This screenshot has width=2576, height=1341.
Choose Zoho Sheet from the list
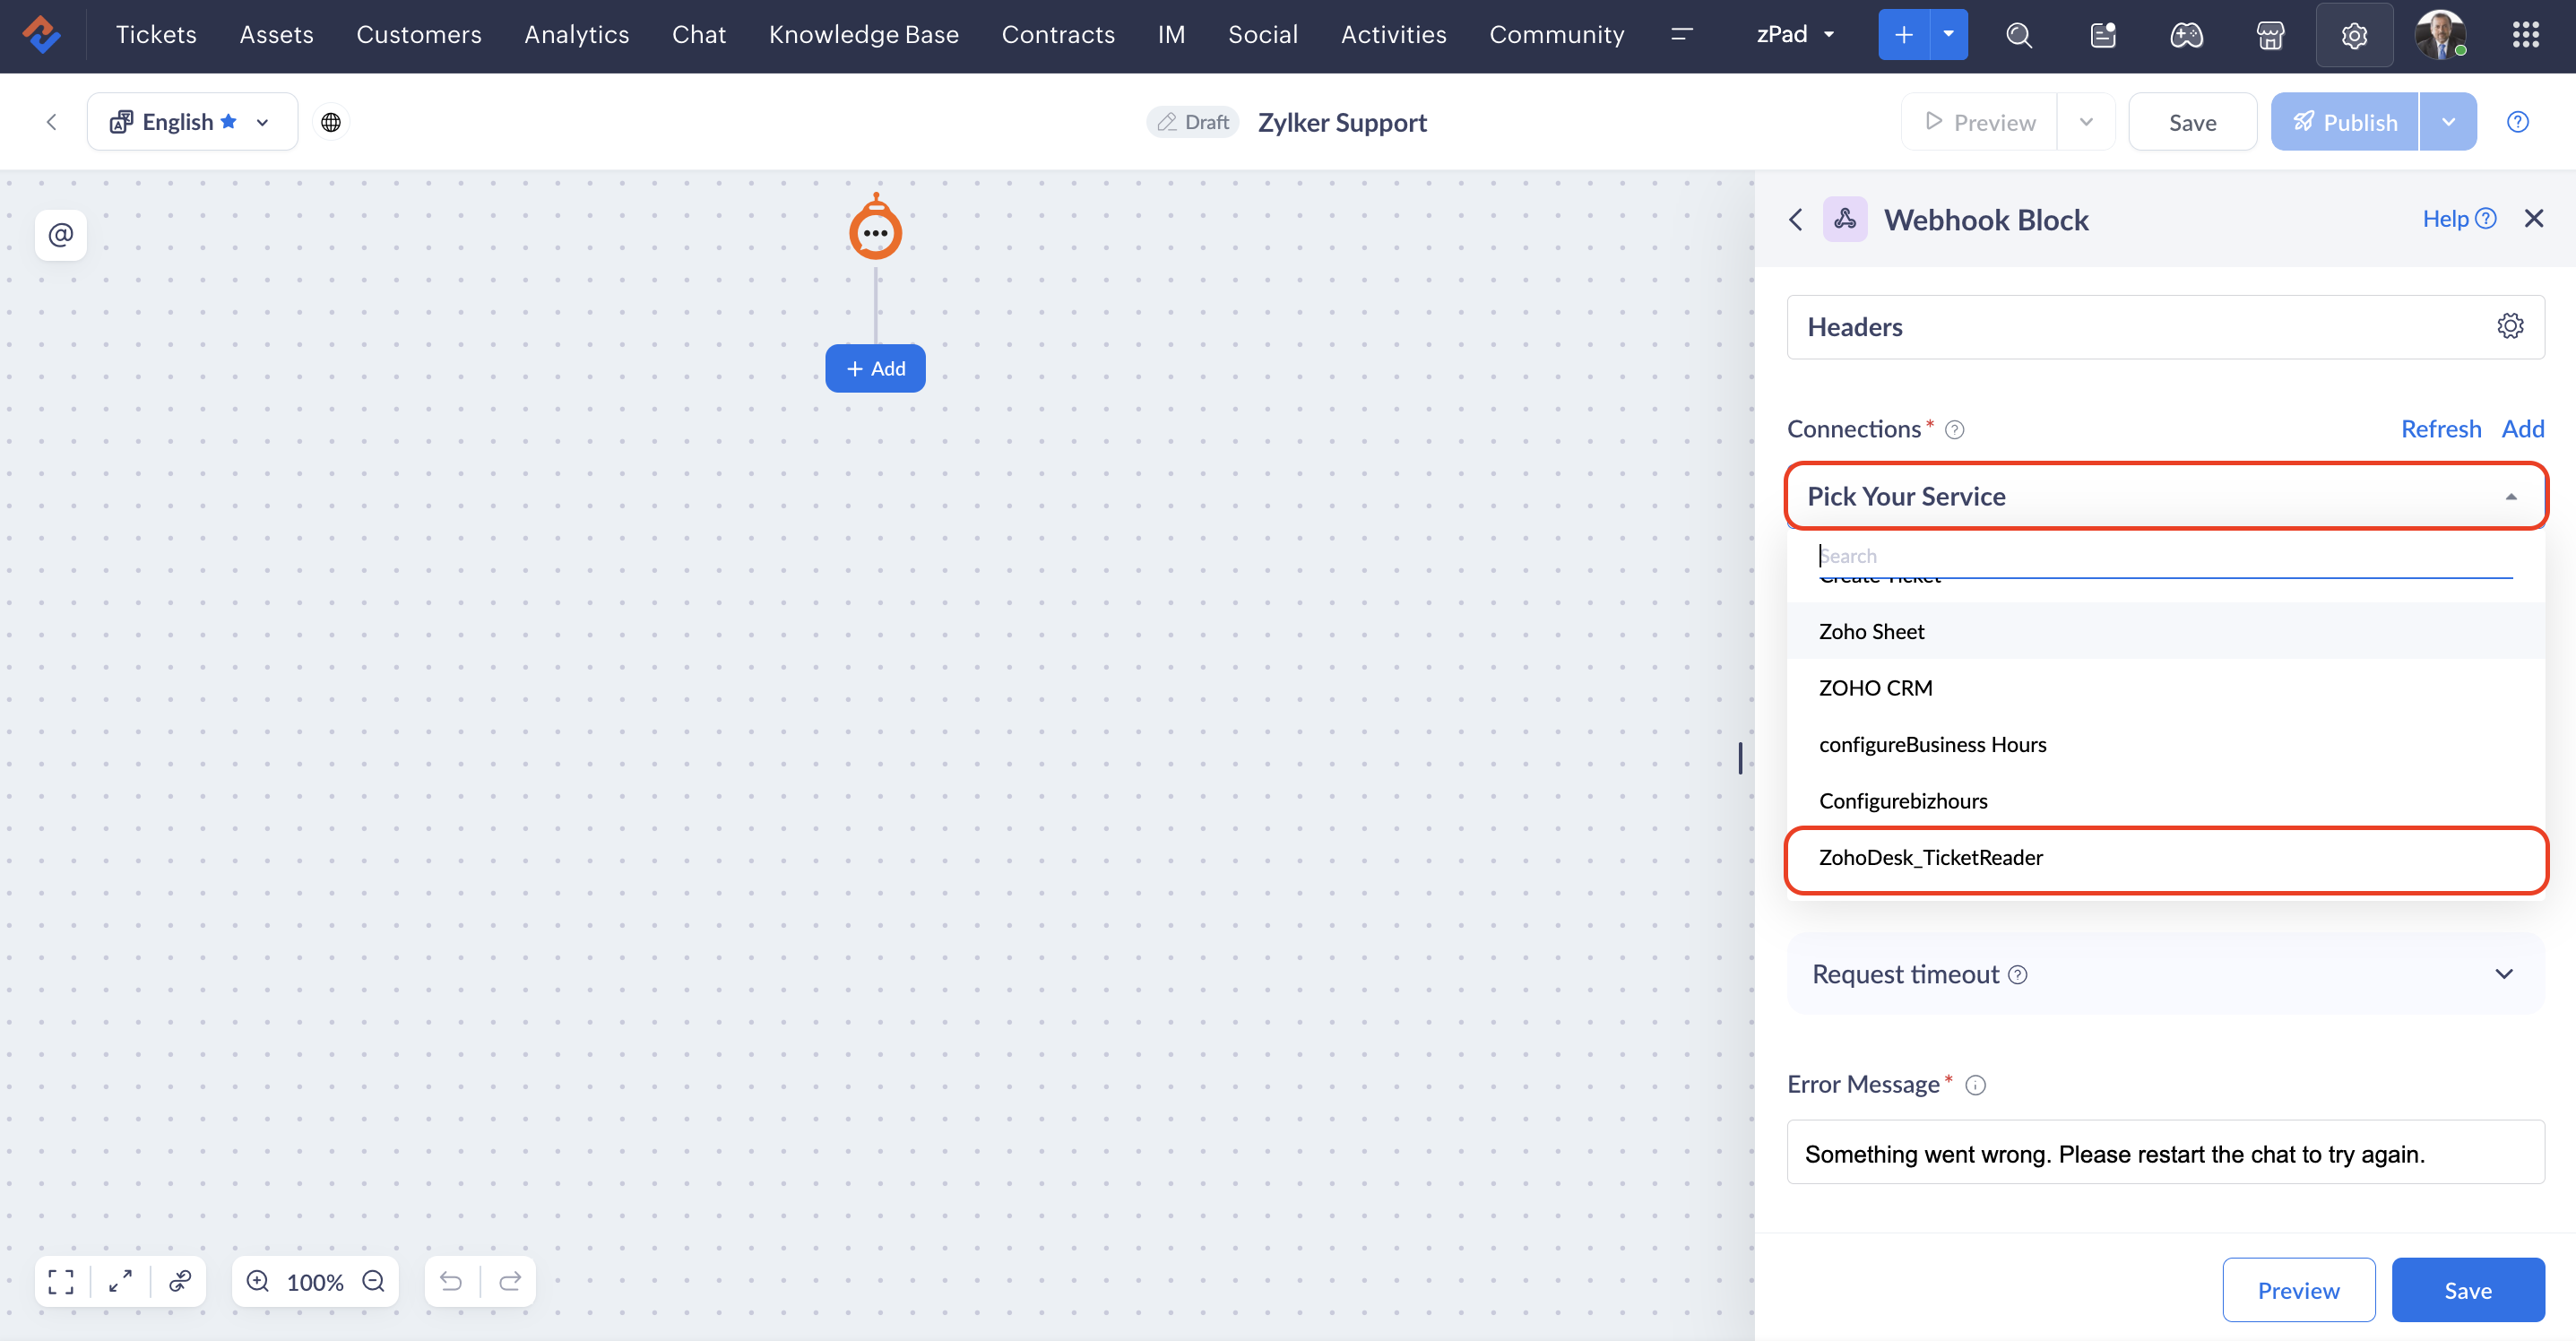click(1871, 632)
